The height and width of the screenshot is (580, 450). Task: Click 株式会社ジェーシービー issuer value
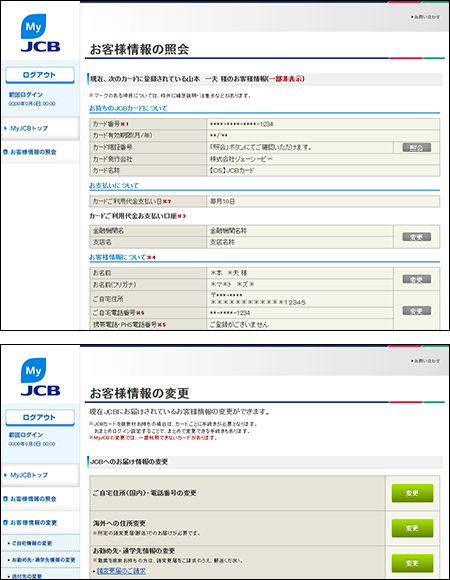pos(241,159)
